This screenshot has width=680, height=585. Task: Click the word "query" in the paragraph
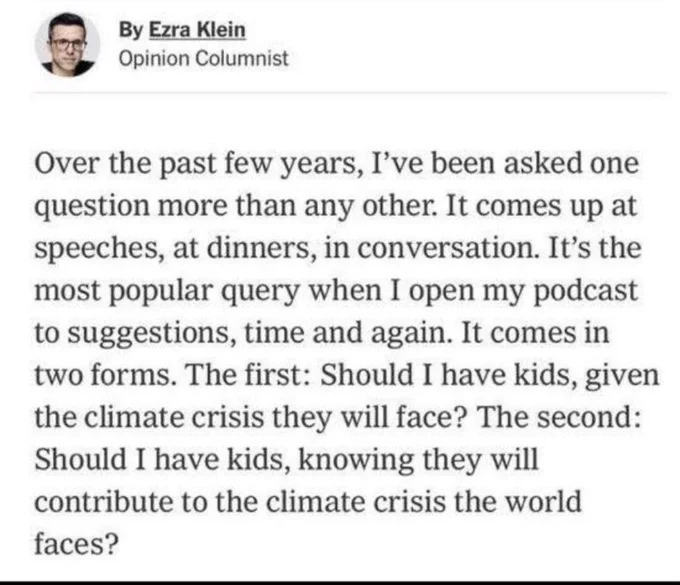[x=261, y=292]
